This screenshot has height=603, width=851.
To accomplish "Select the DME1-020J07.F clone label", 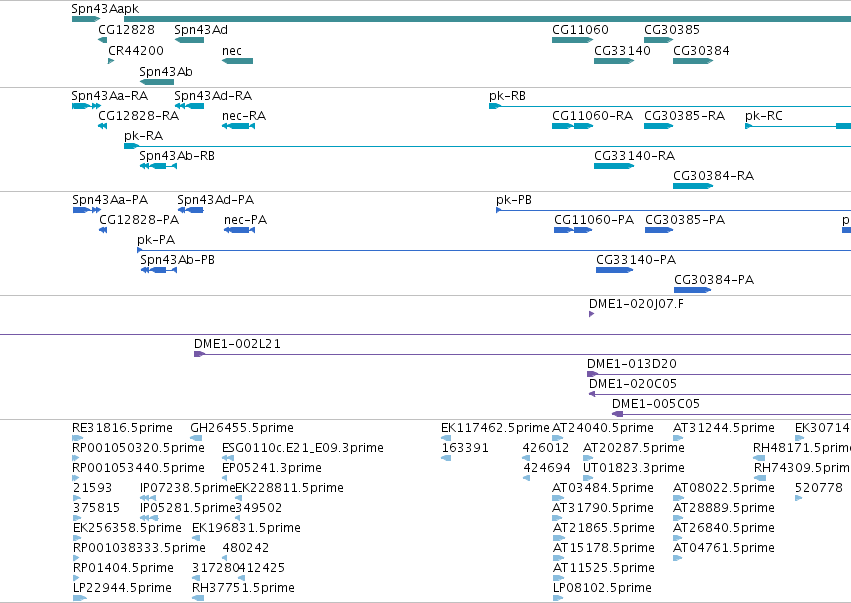I will click(636, 304).
